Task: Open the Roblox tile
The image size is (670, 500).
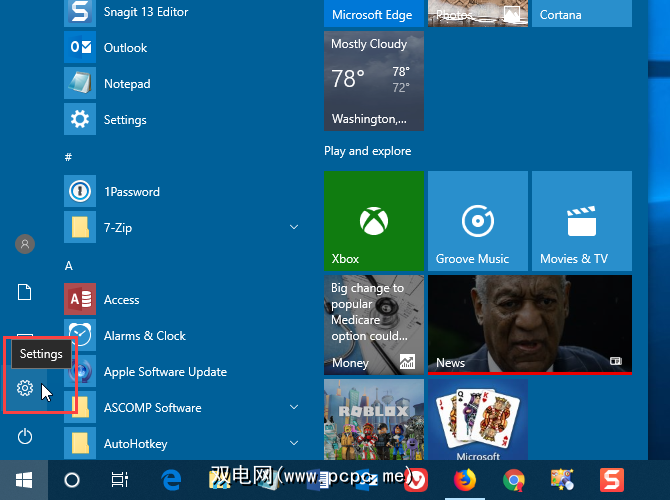Action: click(x=374, y=420)
